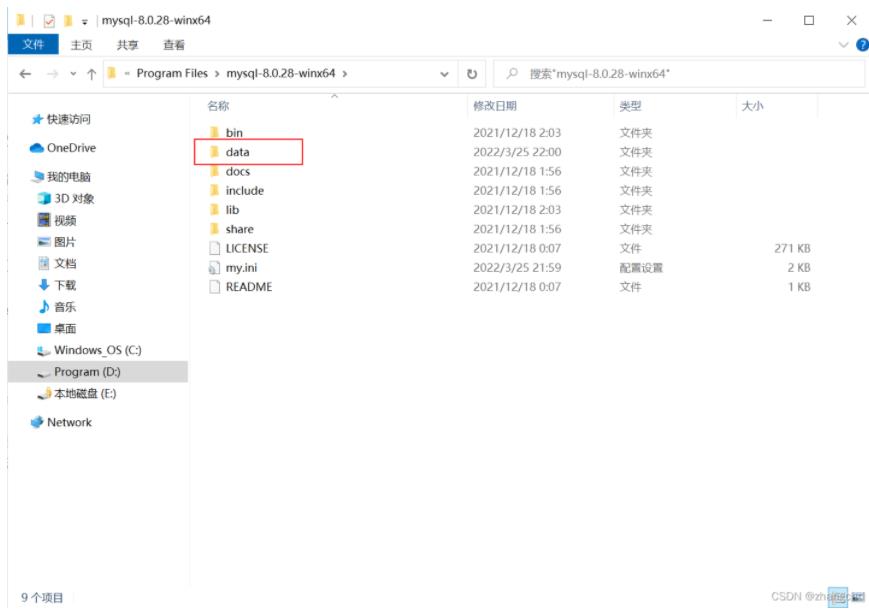Click the mysql-8.0.28-winx64 search box
Screen dimensions: 869x611
(x=680, y=74)
